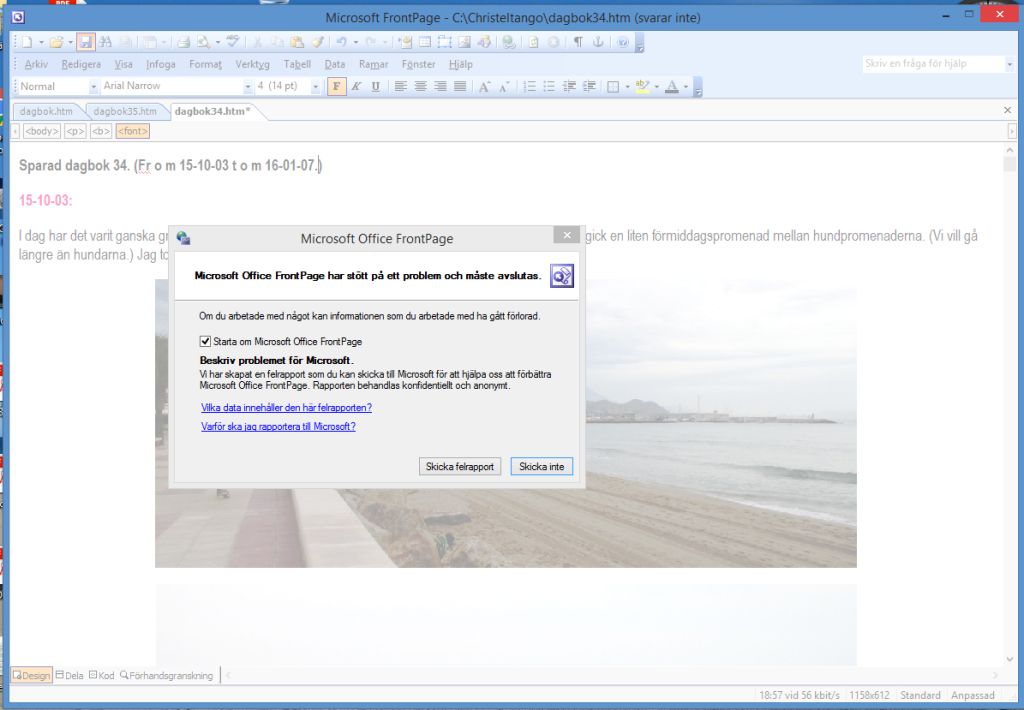
Task: Click the Borders icon in formatting toolbar
Action: pos(613,86)
